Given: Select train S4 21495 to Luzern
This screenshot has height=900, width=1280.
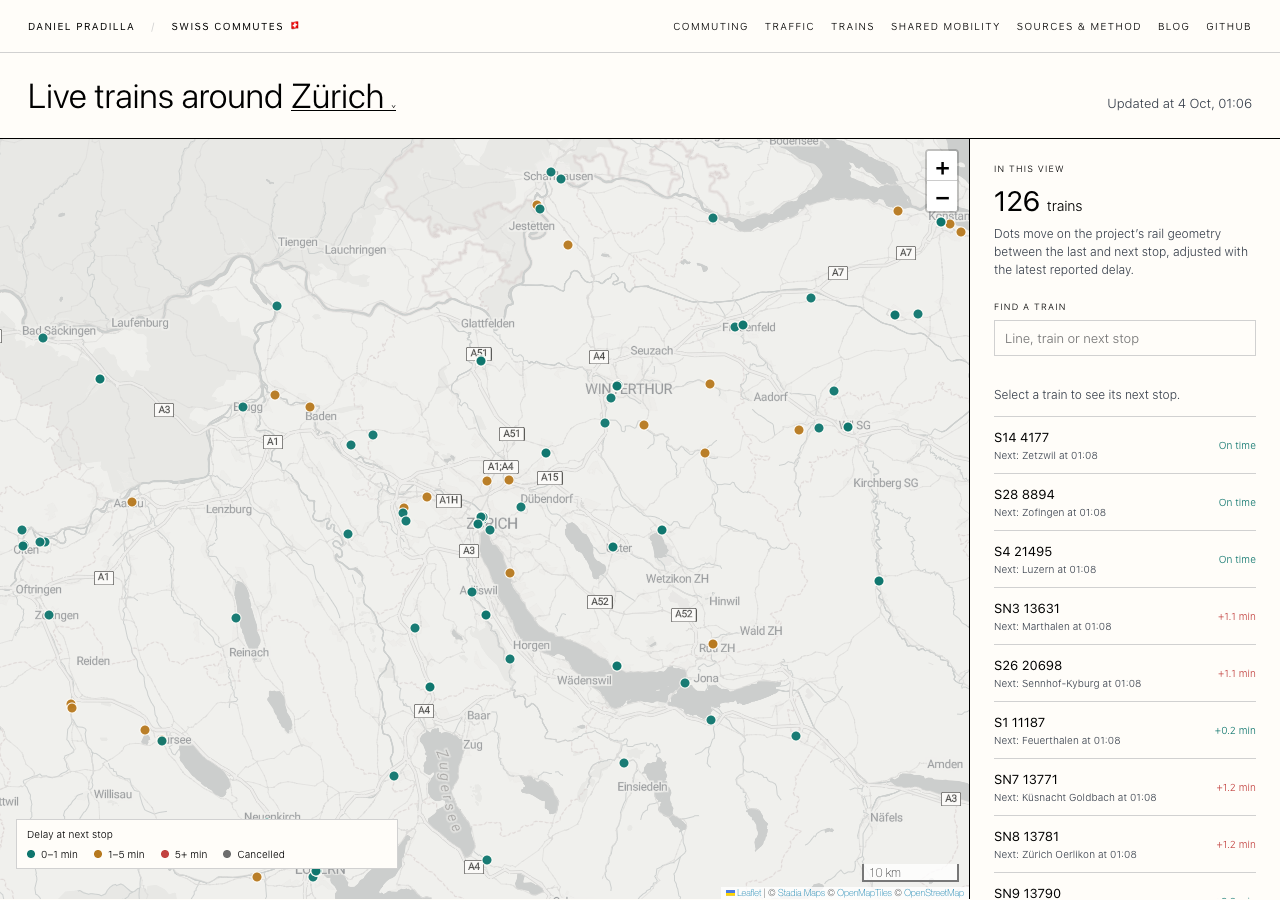Looking at the screenshot, I should [1125, 559].
